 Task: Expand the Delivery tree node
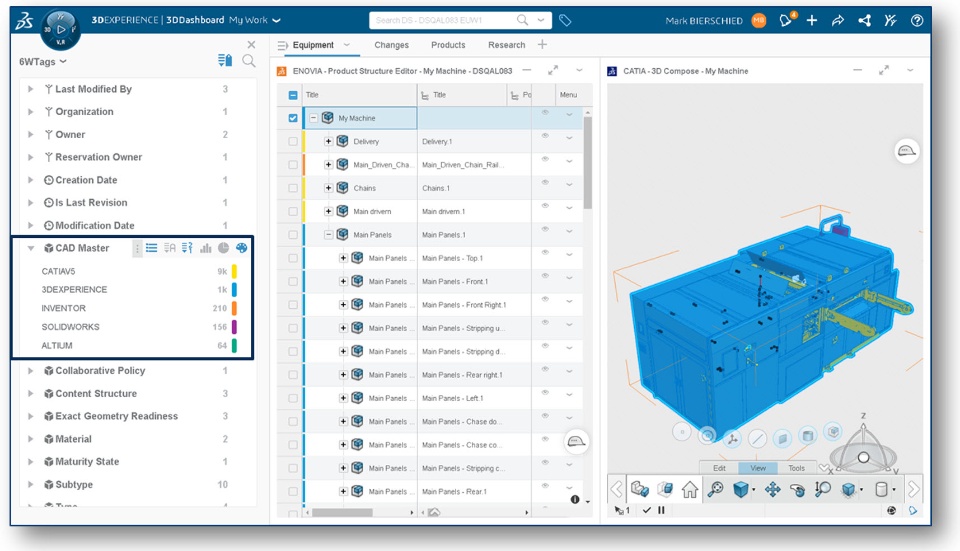[x=328, y=141]
